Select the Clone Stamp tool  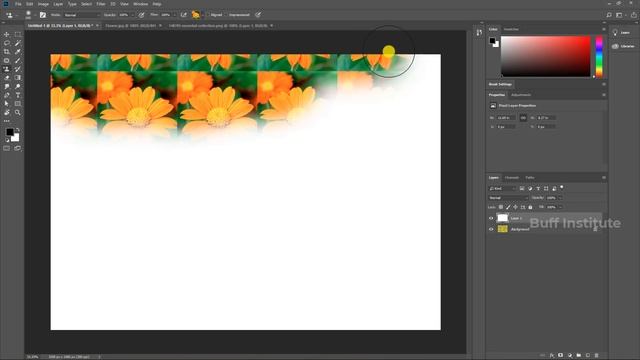7,69
